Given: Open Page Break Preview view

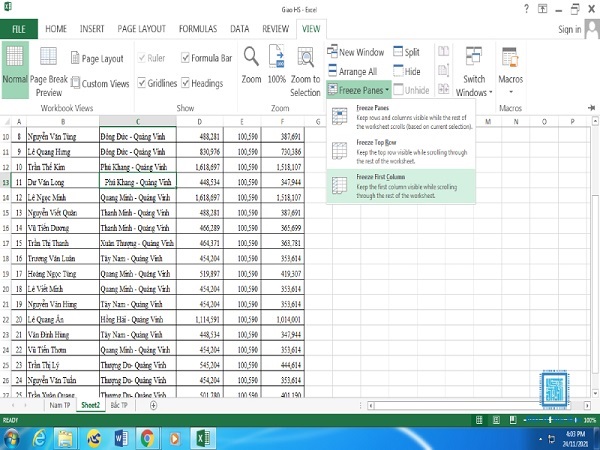Looking at the screenshot, I should point(49,72).
